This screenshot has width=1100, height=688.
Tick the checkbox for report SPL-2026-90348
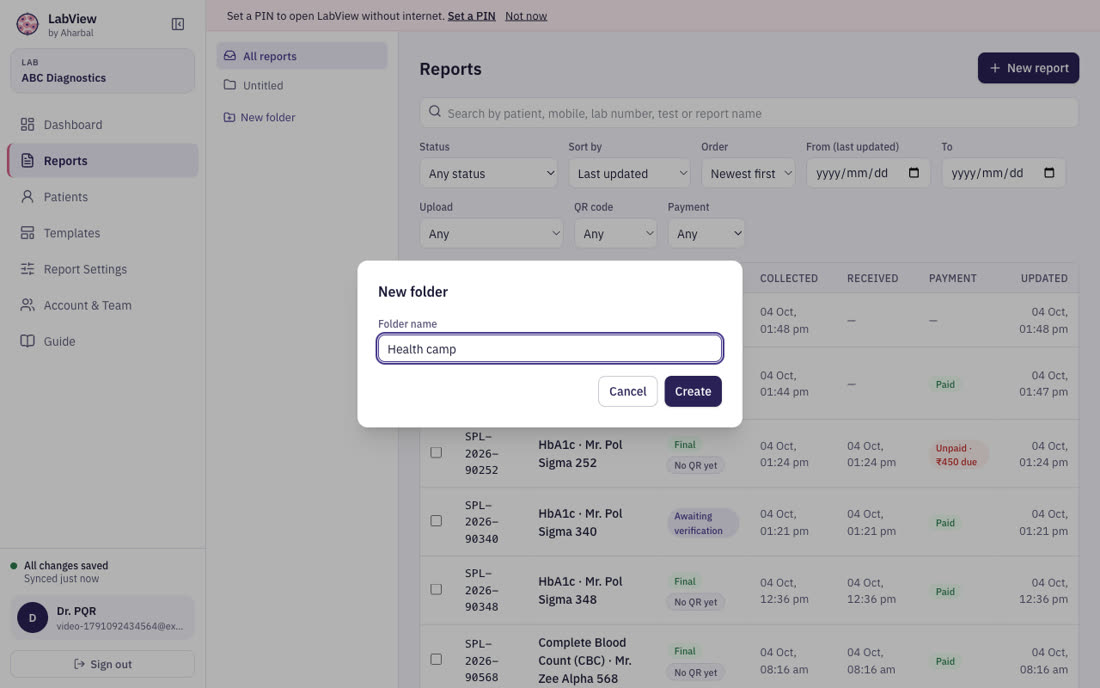436,590
